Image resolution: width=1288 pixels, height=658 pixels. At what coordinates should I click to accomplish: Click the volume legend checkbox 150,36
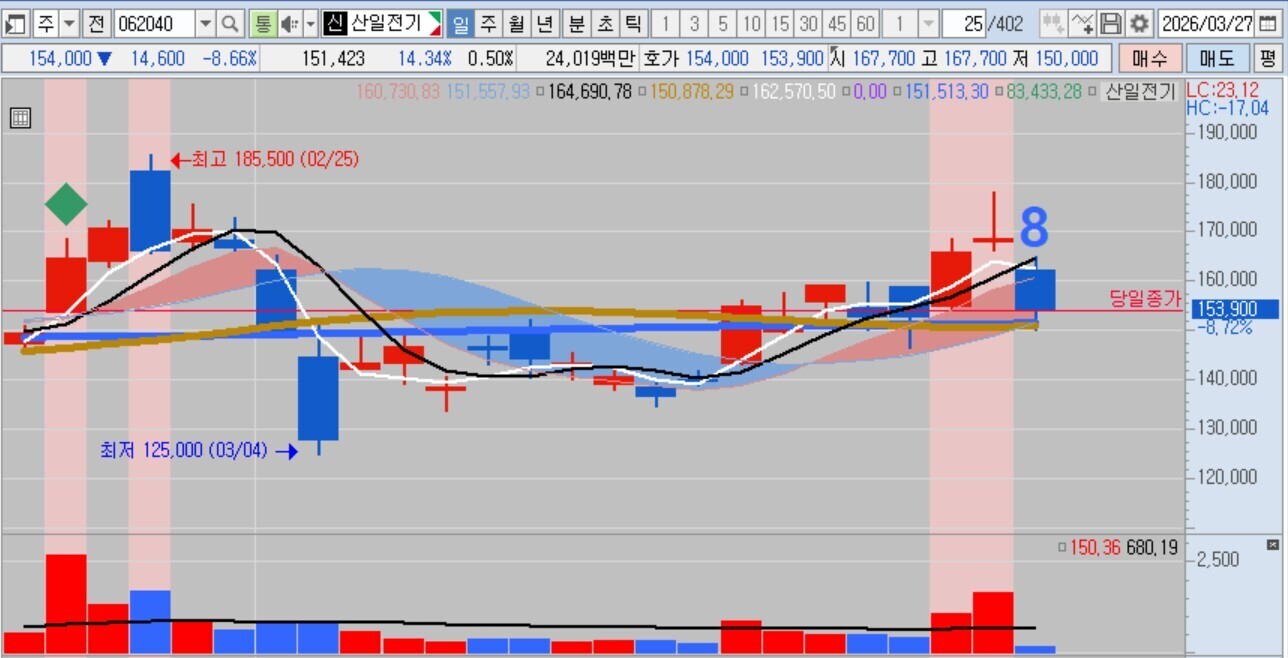coord(1063,548)
